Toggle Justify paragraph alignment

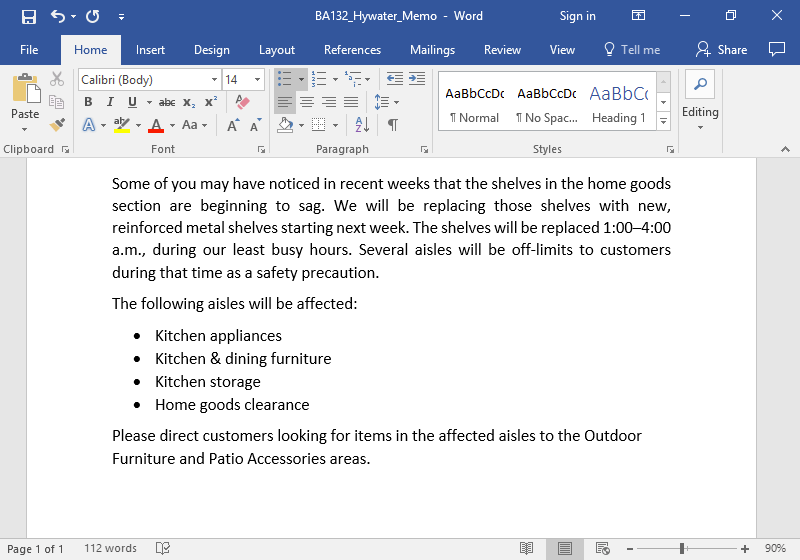coord(351,102)
